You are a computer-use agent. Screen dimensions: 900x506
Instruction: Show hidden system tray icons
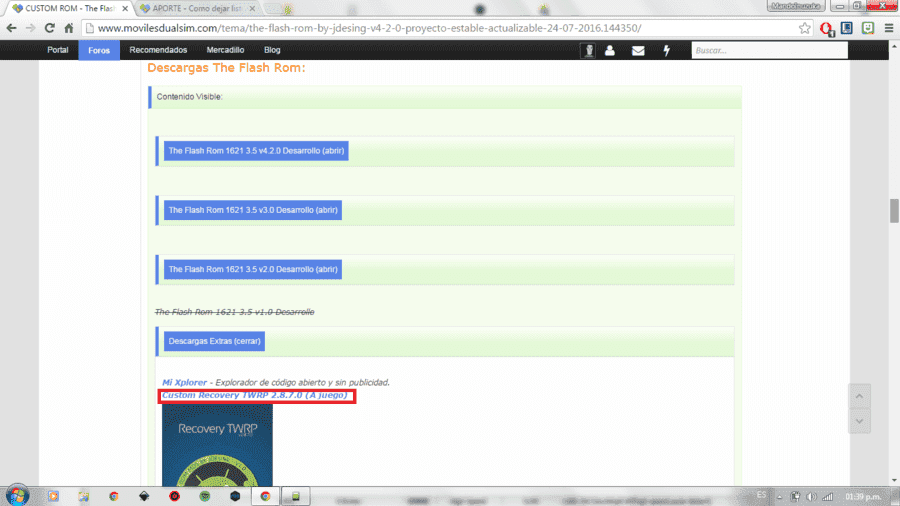coord(779,497)
